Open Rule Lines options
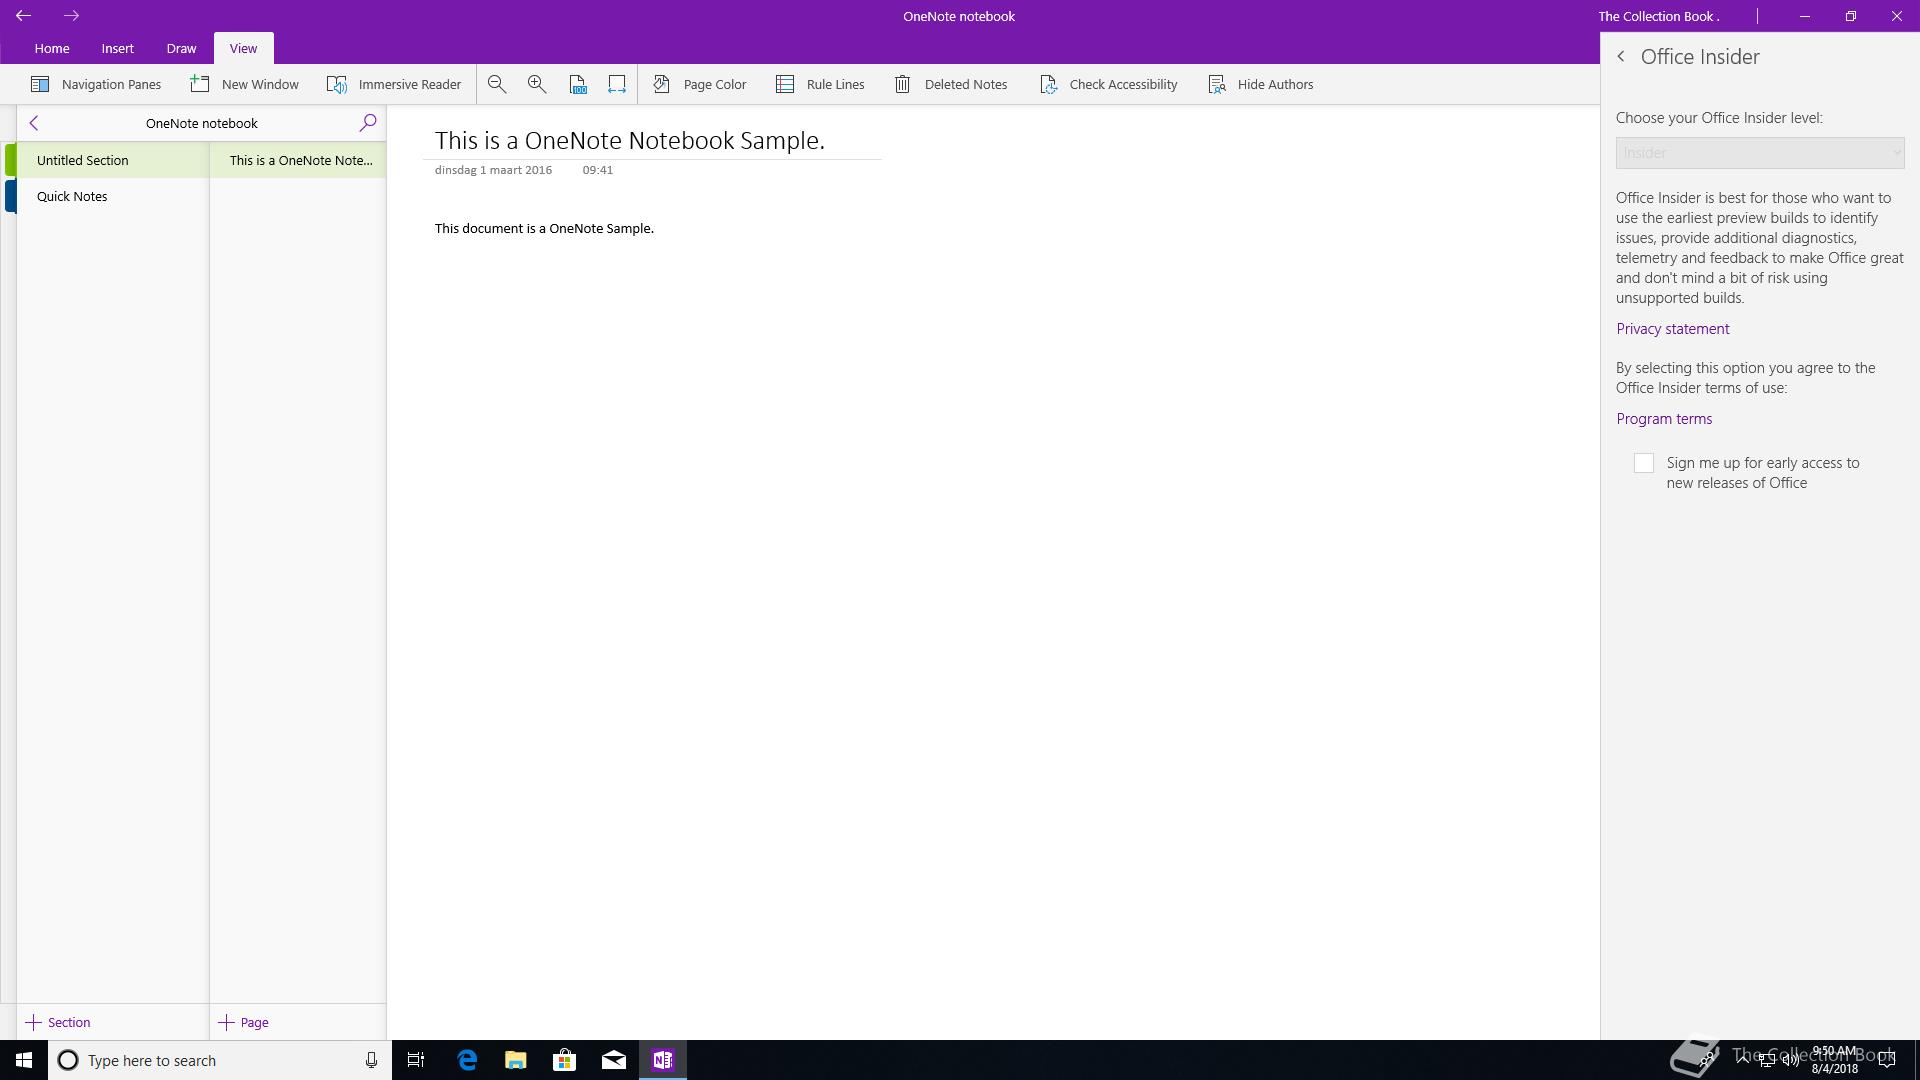 point(820,84)
